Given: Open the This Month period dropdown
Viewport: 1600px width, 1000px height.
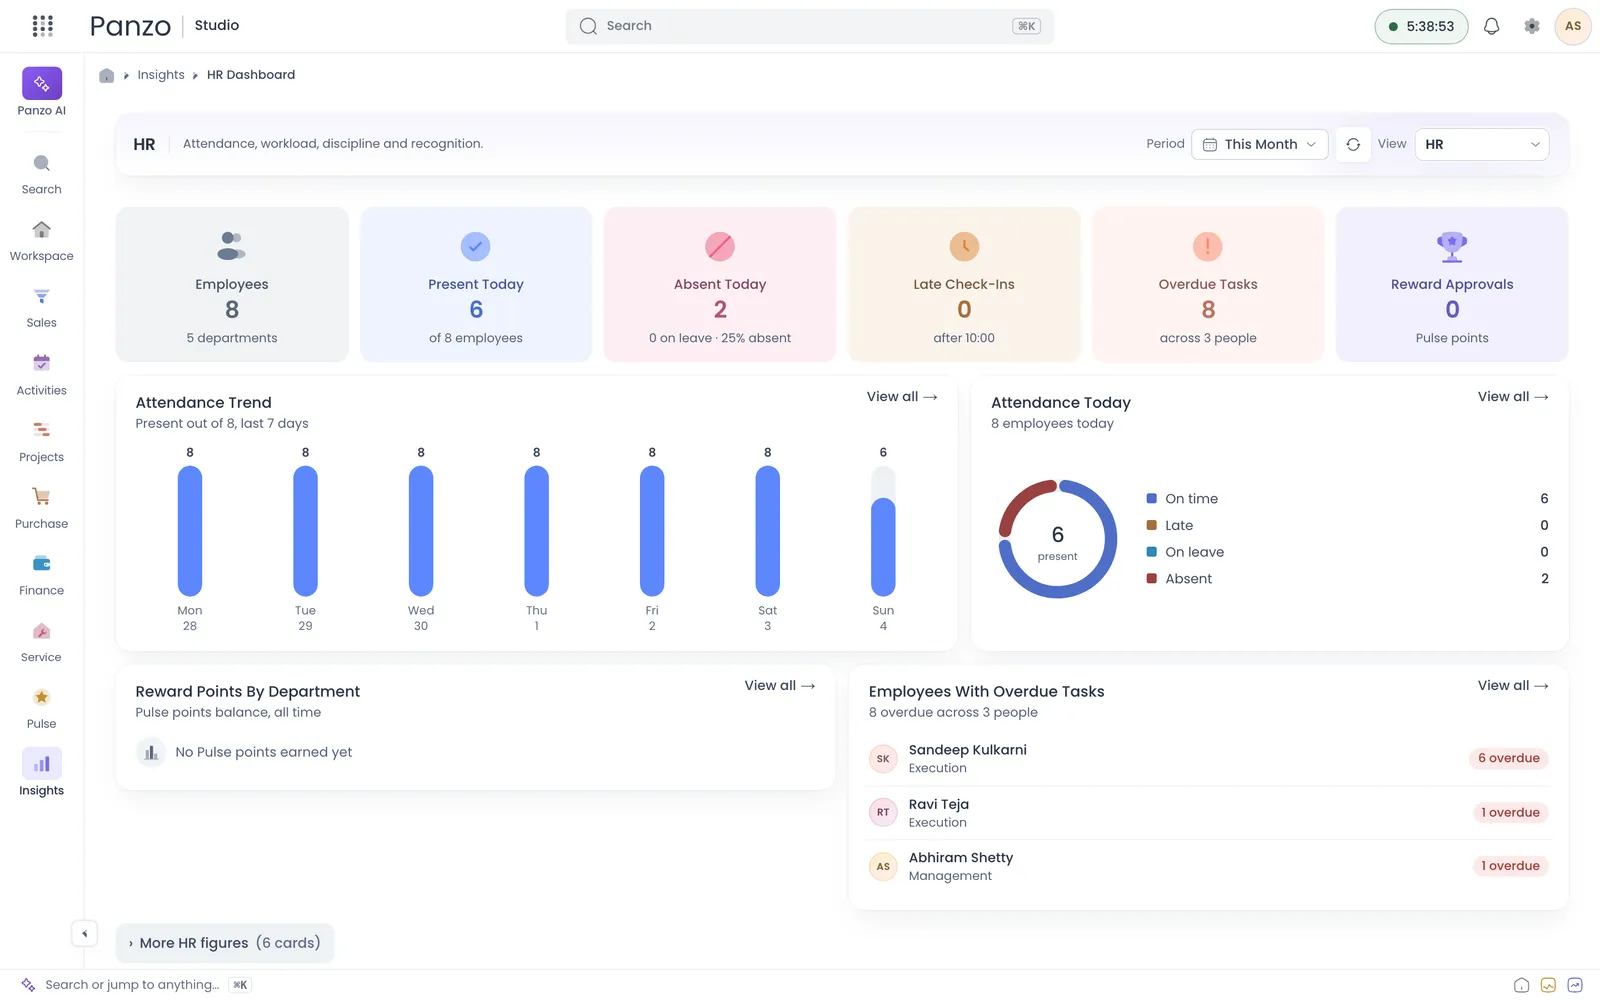Looking at the screenshot, I should click(x=1260, y=144).
